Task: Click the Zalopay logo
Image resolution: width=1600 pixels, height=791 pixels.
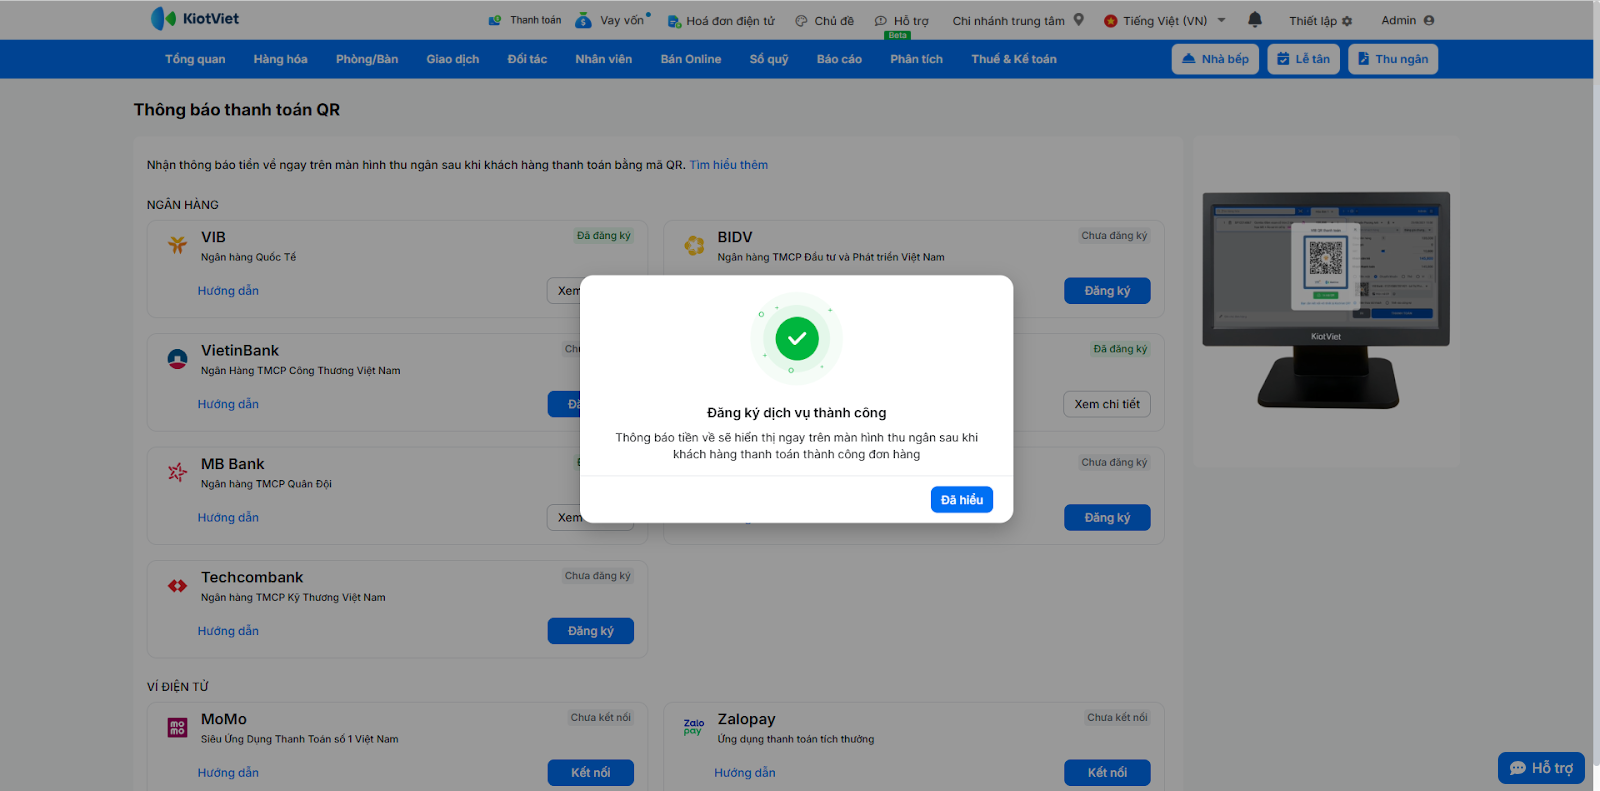Action: [x=694, y=727]
